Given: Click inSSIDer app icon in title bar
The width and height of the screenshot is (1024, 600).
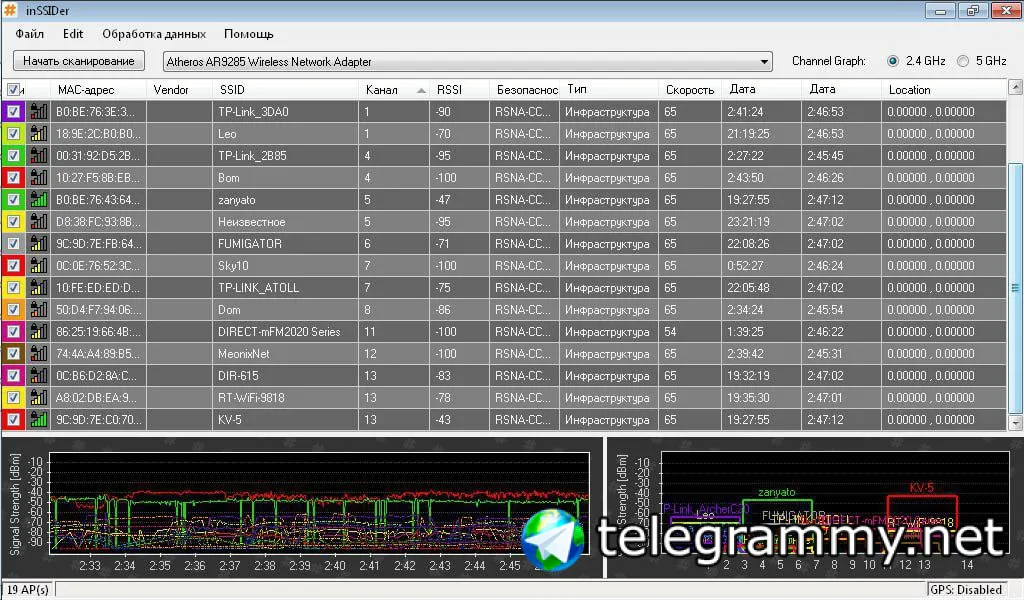Looking at the screenshot, I should [x=10, y=10].
